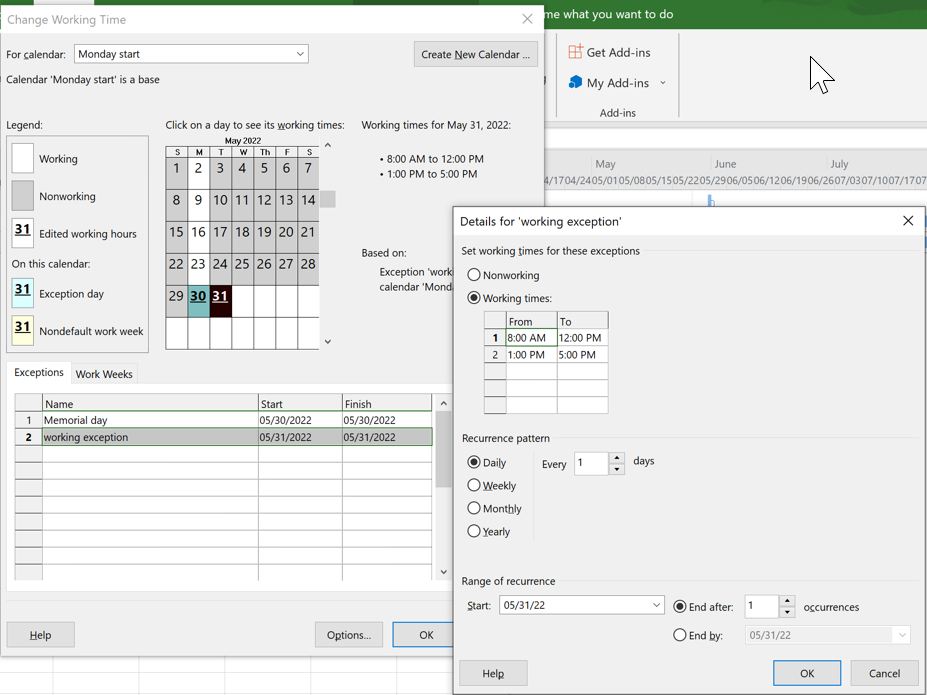This screenshot has width=927, height=695.
Task: Choose Weekly recurrence pattern
Action: point(474,485)
